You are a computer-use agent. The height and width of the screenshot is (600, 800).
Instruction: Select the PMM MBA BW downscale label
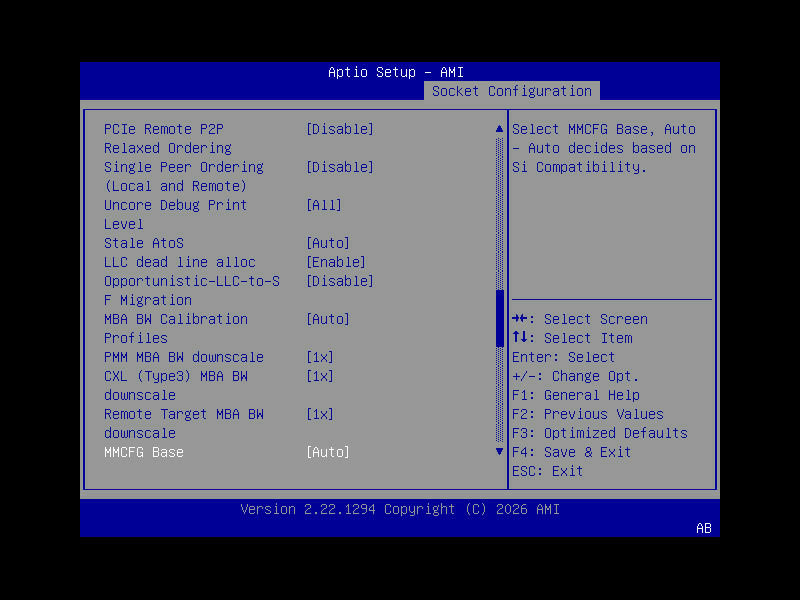point(184,357)
